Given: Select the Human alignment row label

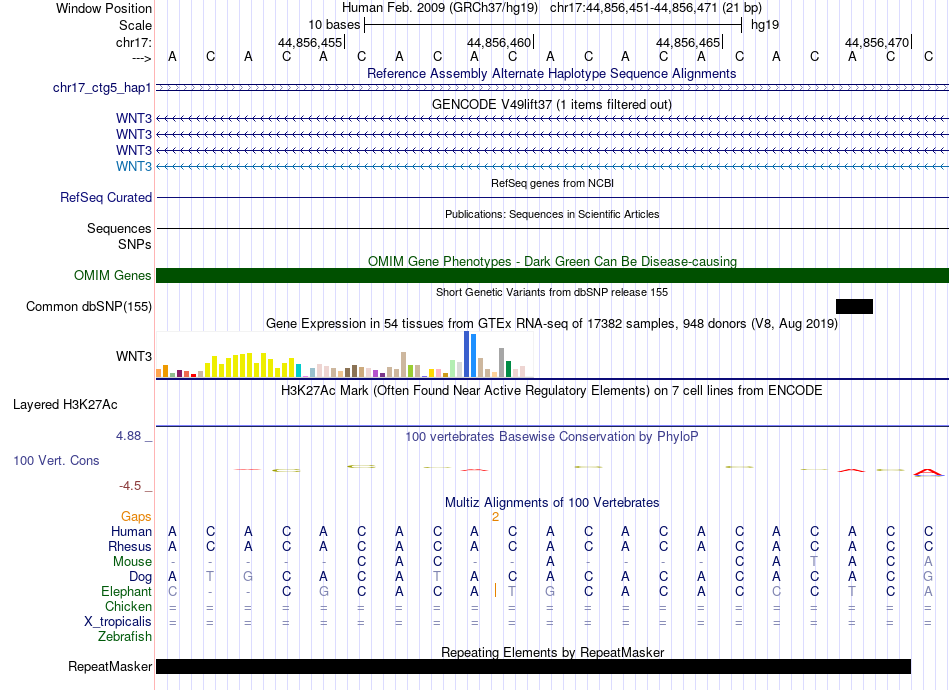Looking at the screenshot, I should (131, 531).
